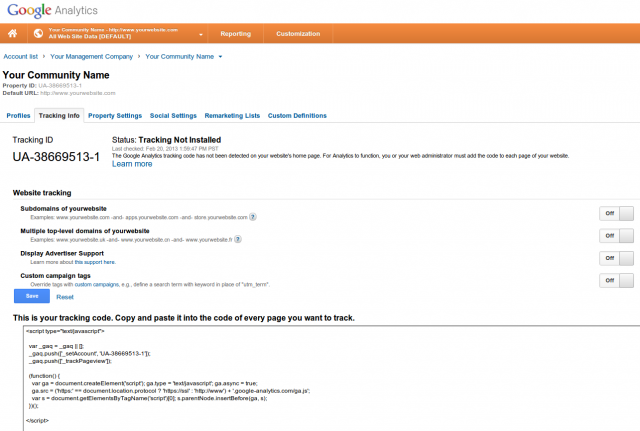Click the Default URL line
640x431 pixels.
(59, 93)
